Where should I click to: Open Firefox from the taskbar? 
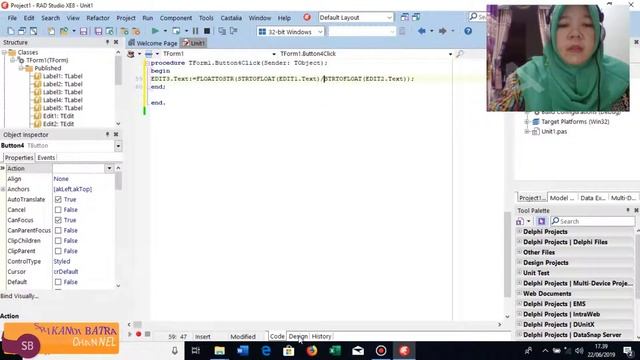pyautogui.click(x=312, y=351)
